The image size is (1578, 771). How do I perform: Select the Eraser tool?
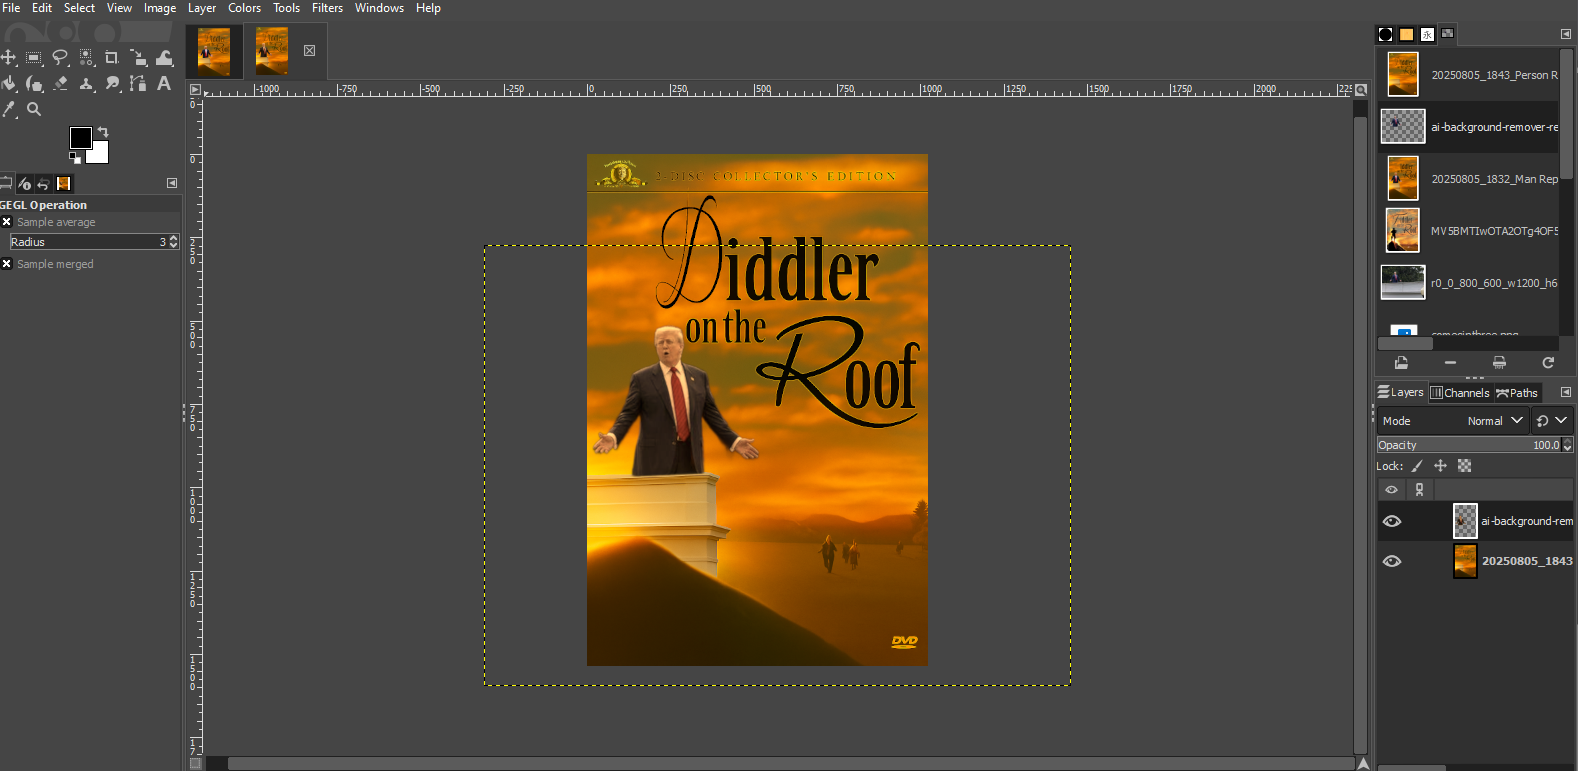pos(60,84)
